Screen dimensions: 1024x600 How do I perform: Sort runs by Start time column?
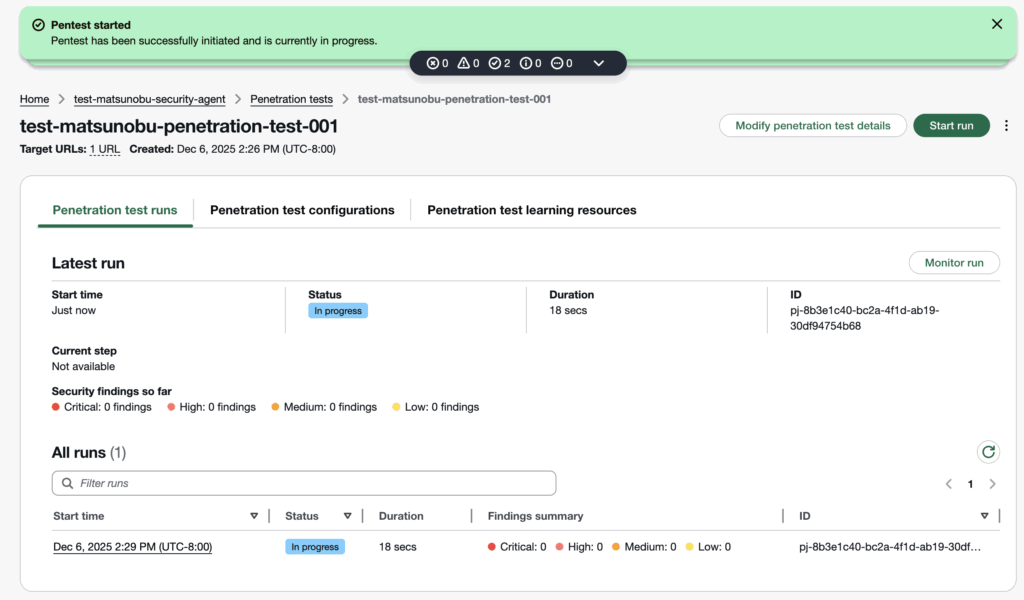click(x=254, y=516)
